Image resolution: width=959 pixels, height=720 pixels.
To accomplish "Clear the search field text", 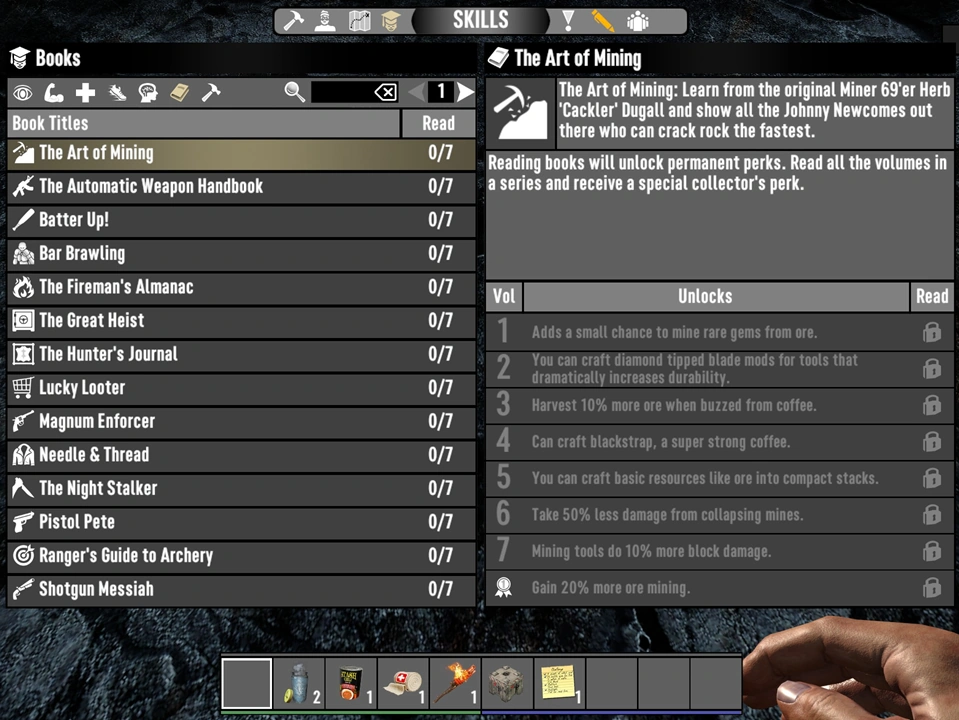I will pos(385,92).
